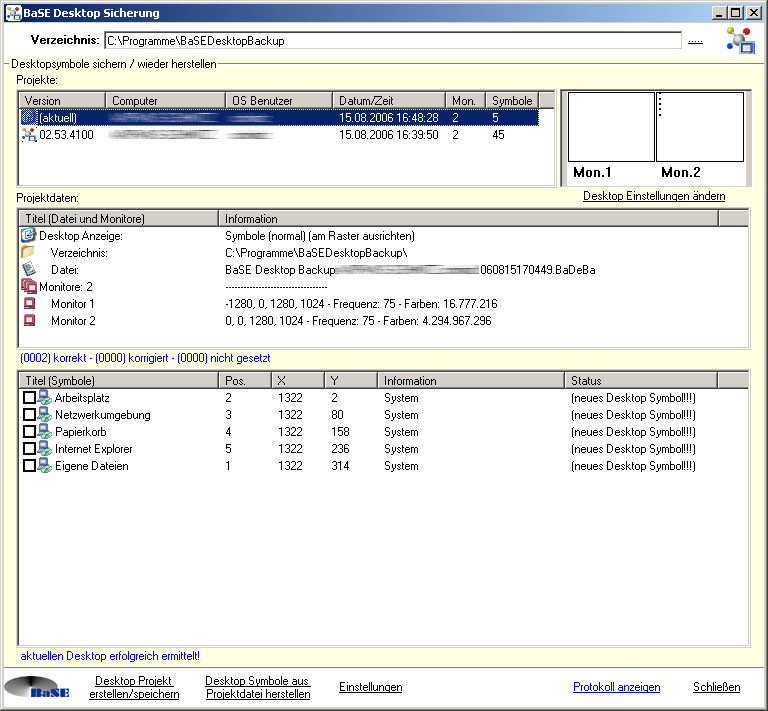Open Desktop Einstellungen ändern link
This screenshot has width=768, height=711.
[x=654, y=196]
